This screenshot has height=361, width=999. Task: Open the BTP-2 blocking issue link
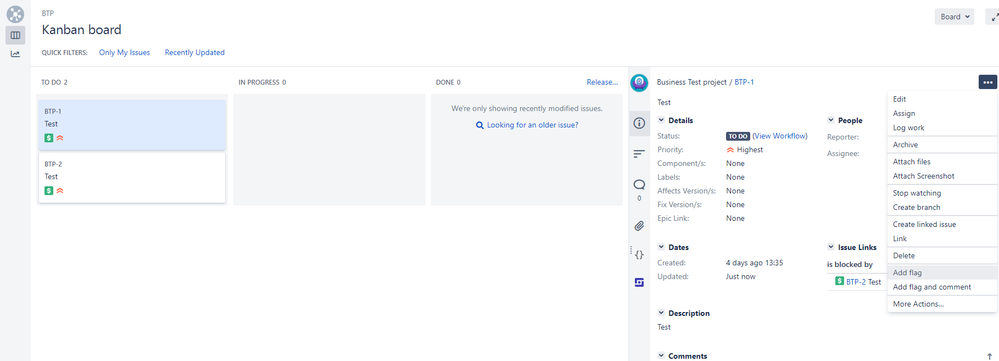point(856,281)
